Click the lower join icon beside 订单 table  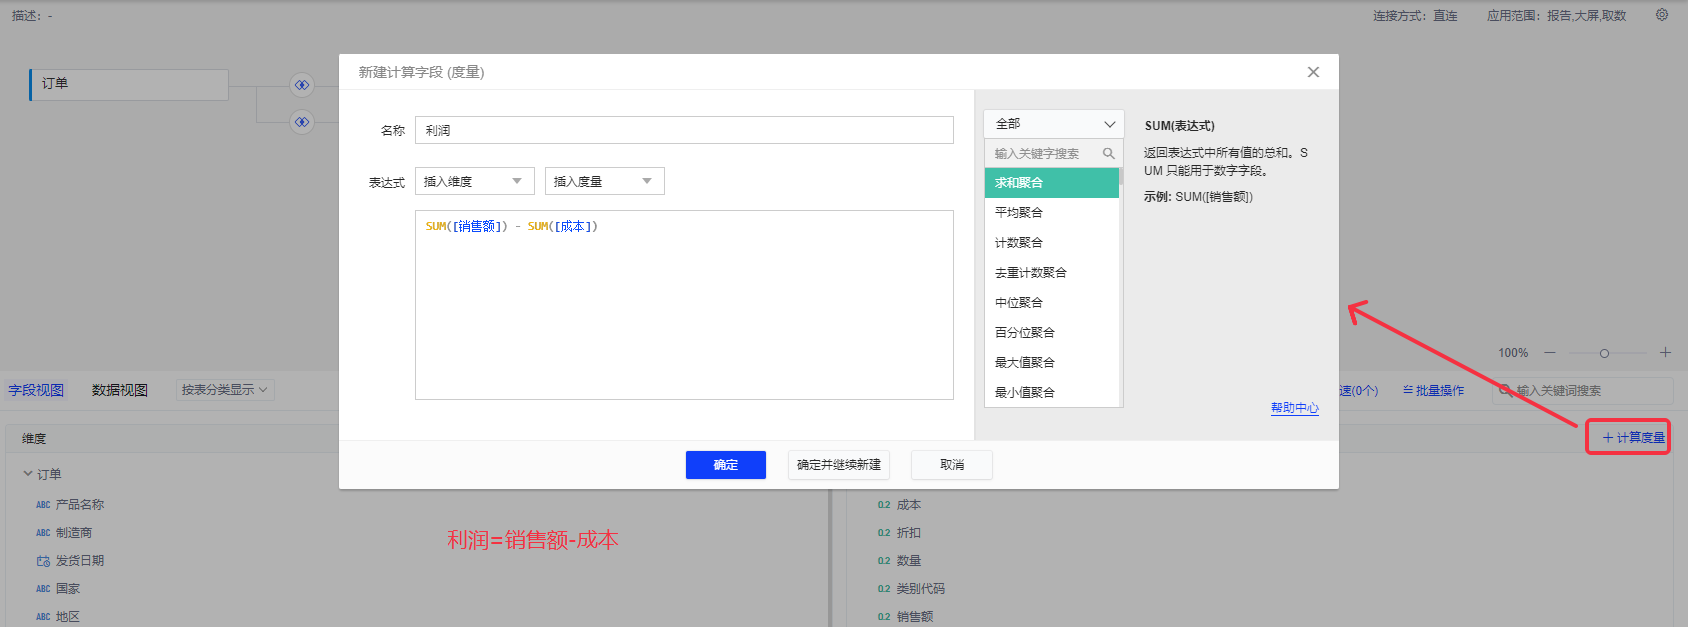301,122
